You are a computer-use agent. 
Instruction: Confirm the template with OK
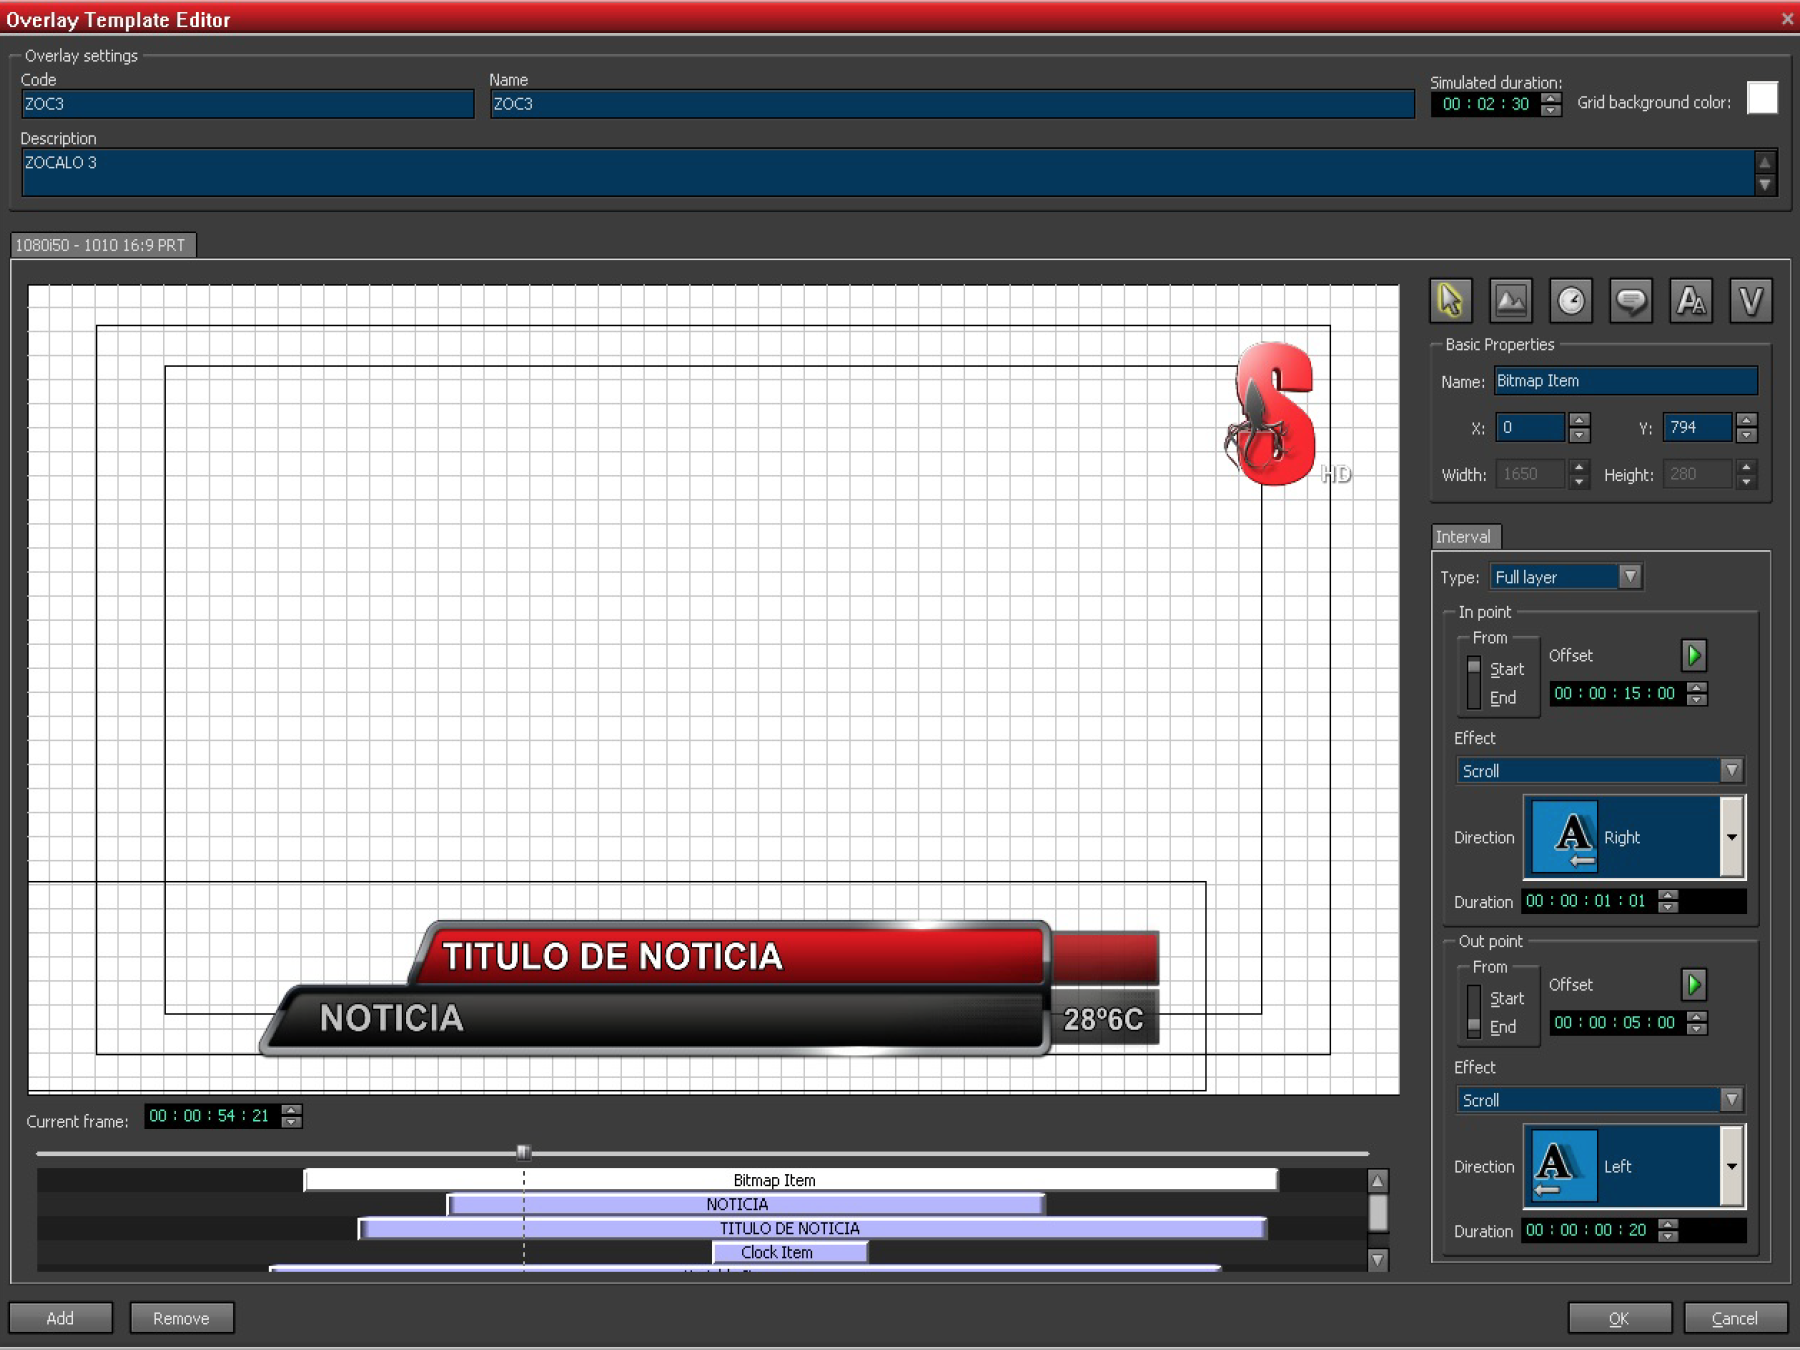1618,1318
